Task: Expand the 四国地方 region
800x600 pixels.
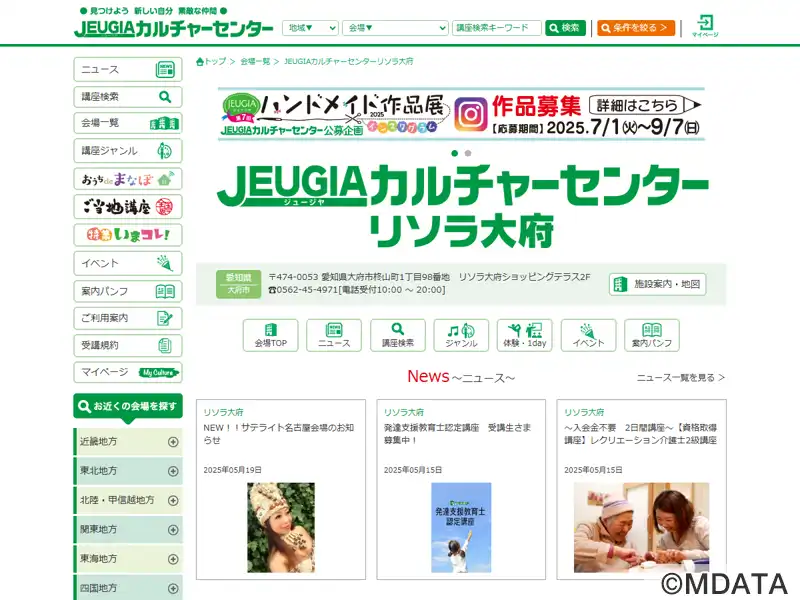Action: tap(128, 588)
